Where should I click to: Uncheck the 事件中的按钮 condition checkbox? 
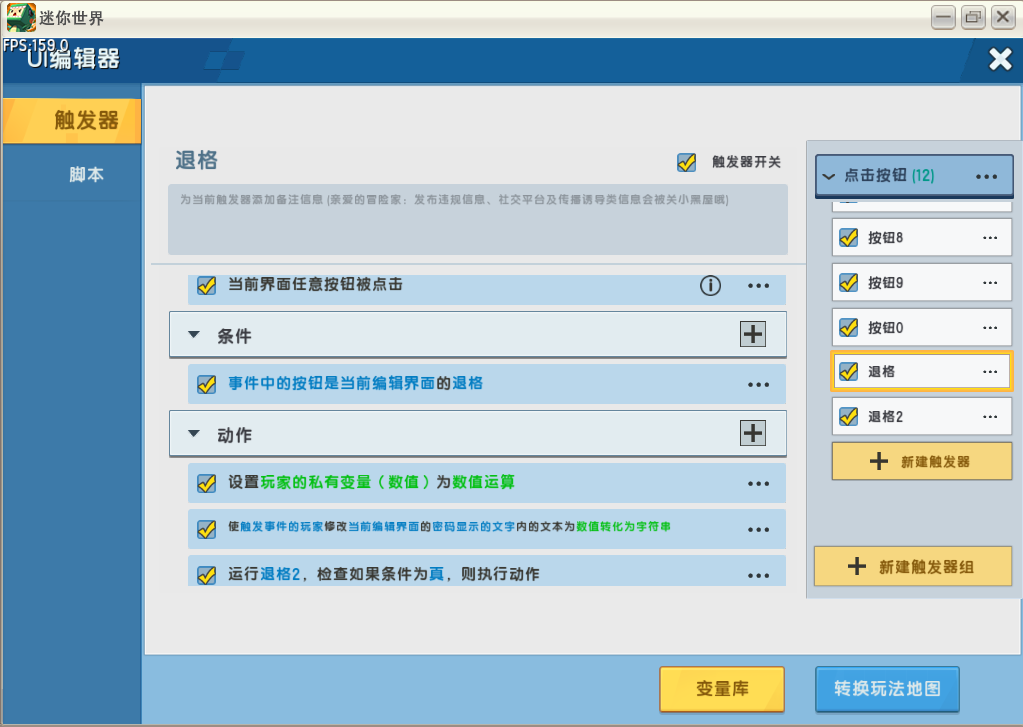click(x=207, y=384)
